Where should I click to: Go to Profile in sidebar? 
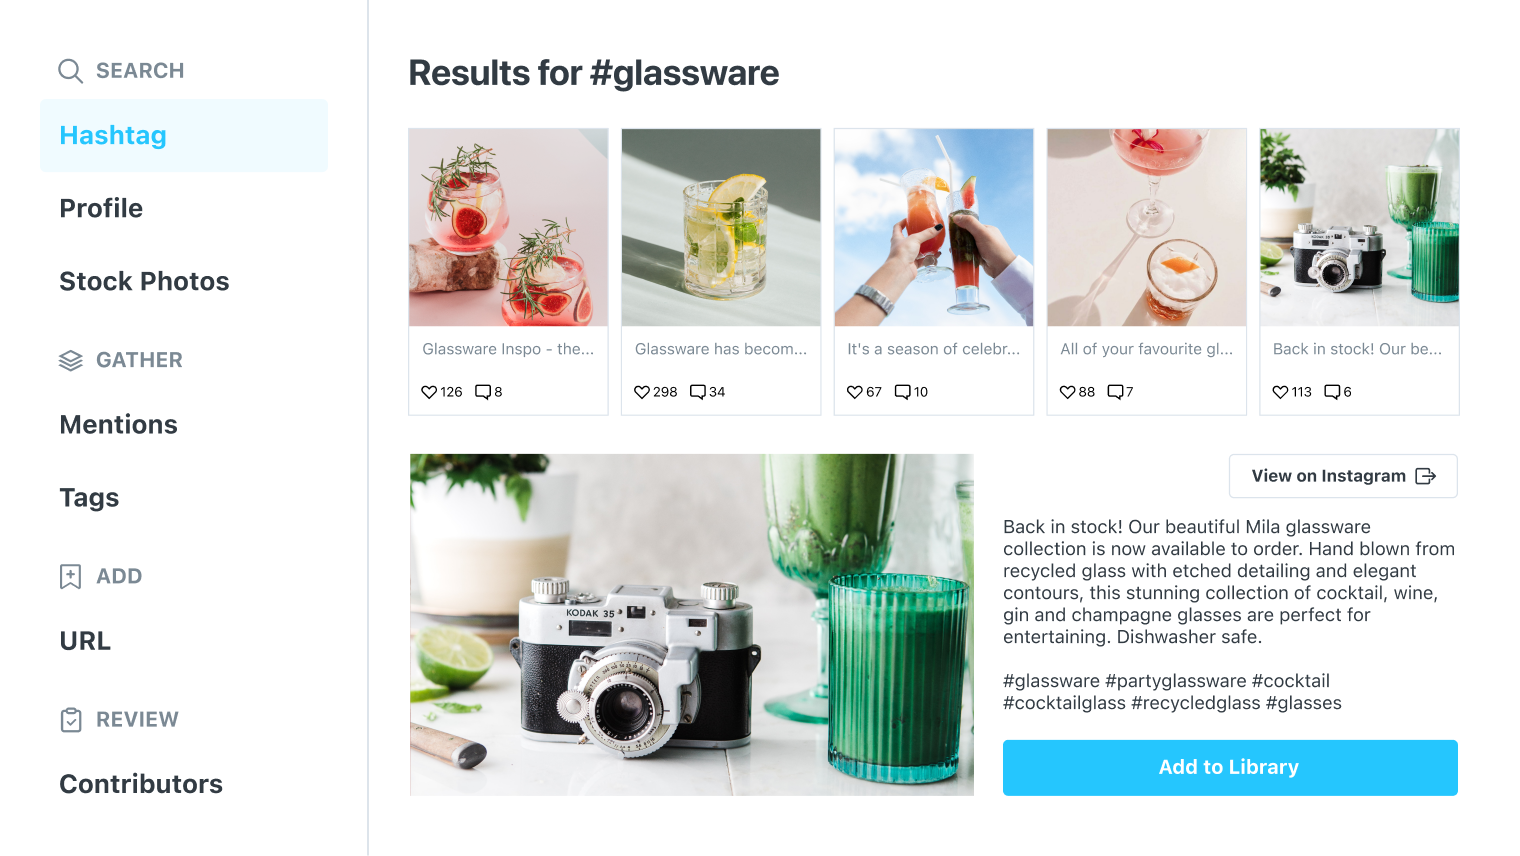101,208
